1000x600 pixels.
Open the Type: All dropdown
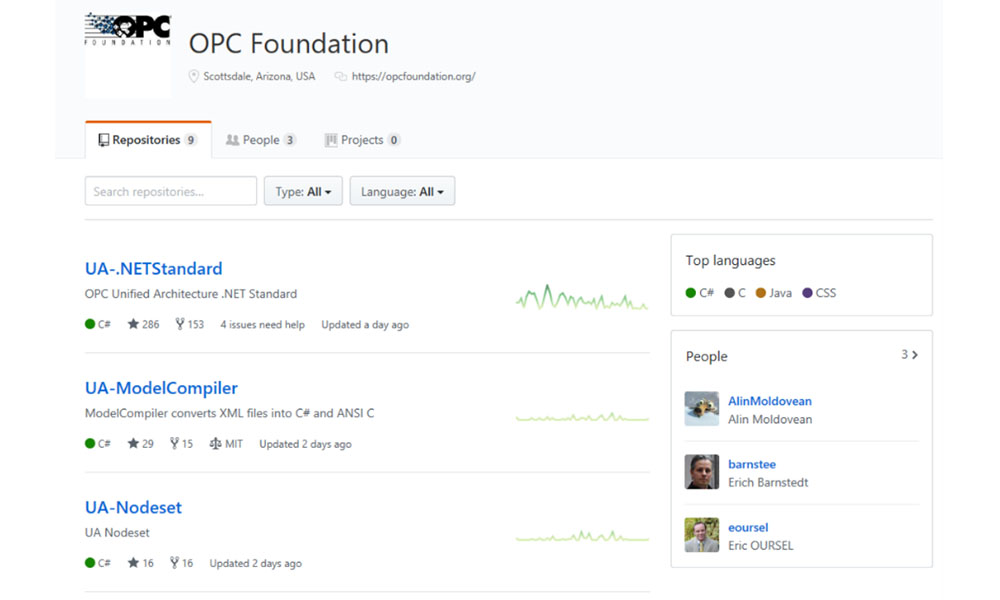pos(303,191)
